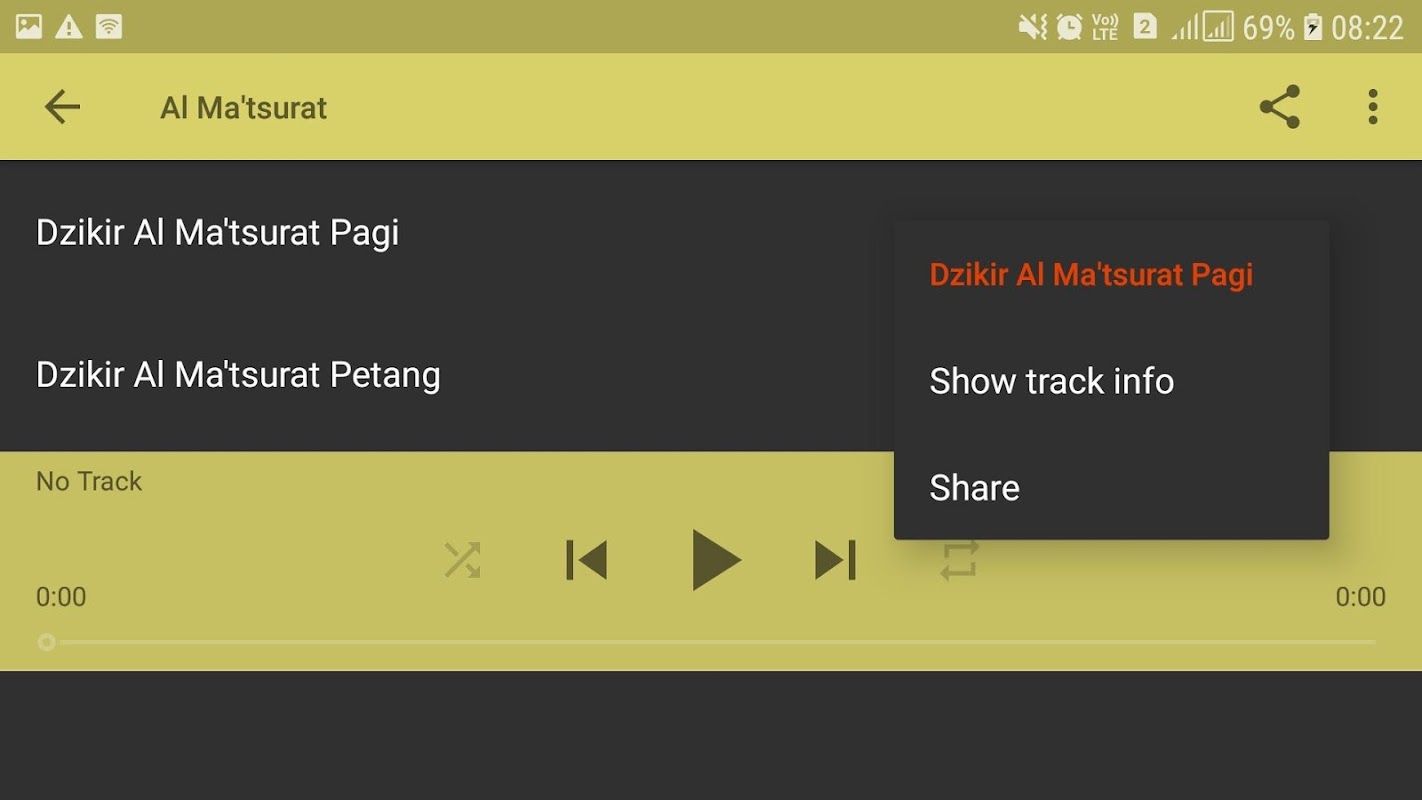This screenshot has height=800, width=1422.
Task: Tap the No Track label
Action: (89, 481)
